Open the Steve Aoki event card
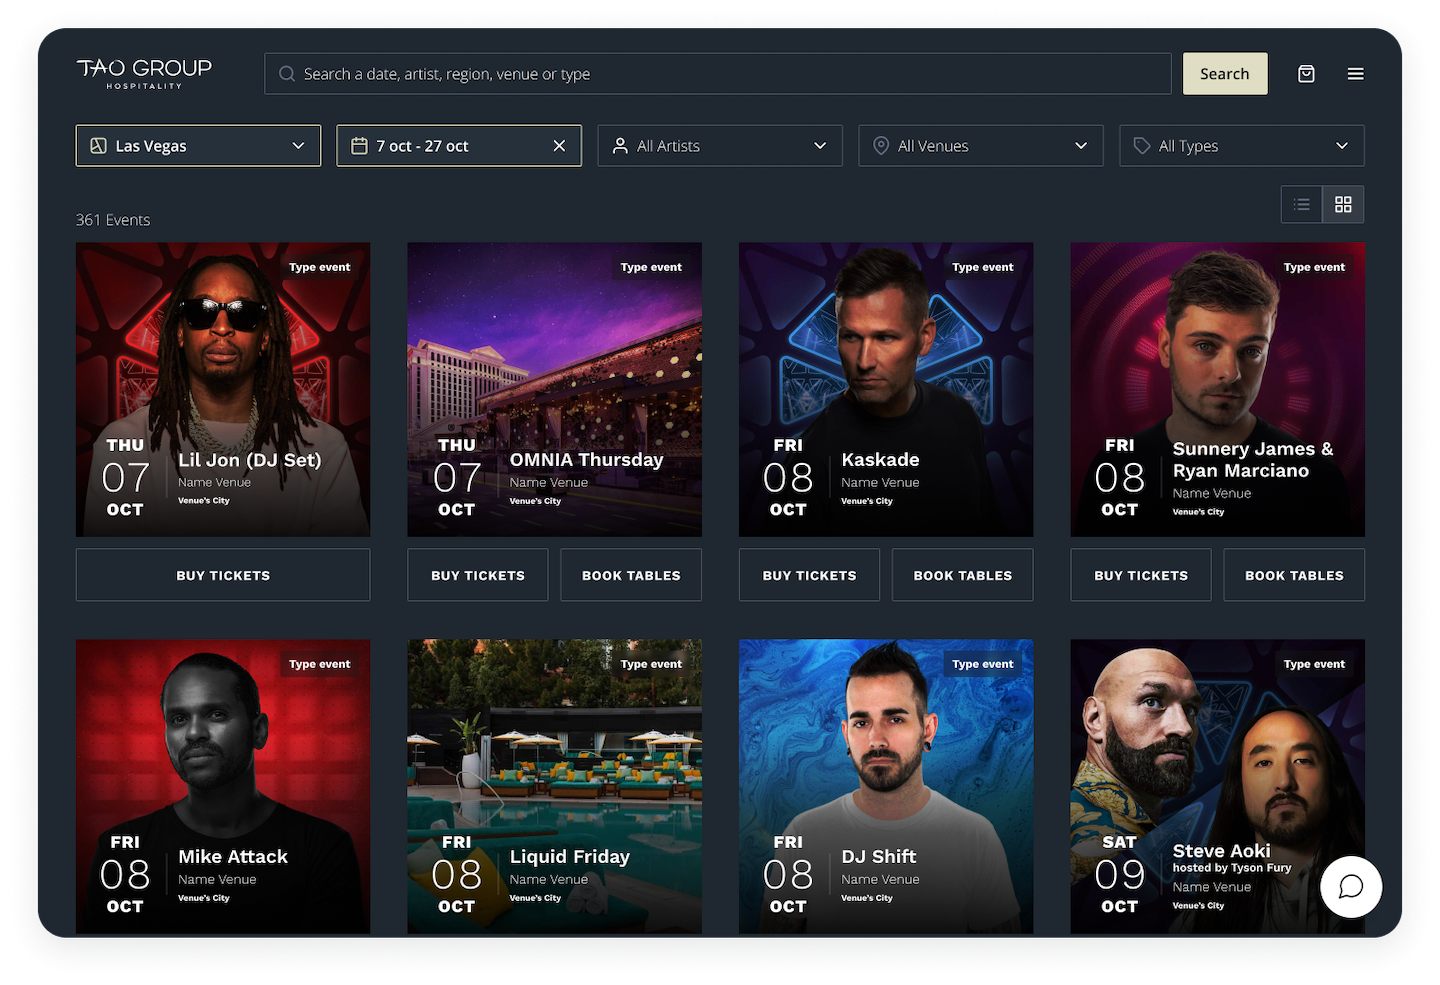 (x=1217, y=787)
